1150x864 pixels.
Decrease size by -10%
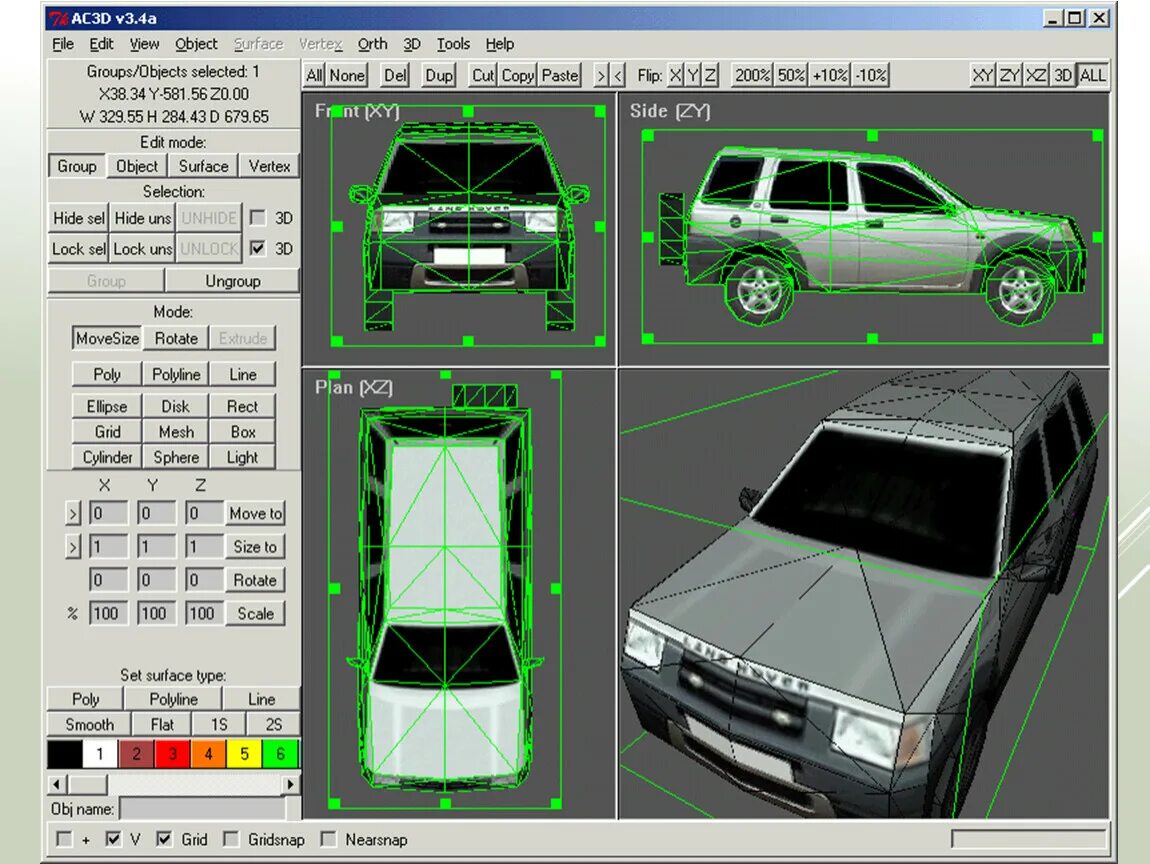pos(871,75)
